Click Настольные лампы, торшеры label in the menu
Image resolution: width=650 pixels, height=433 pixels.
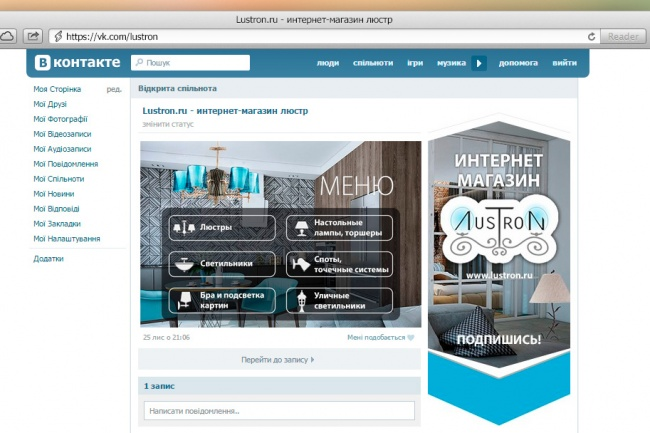point(347,227)
